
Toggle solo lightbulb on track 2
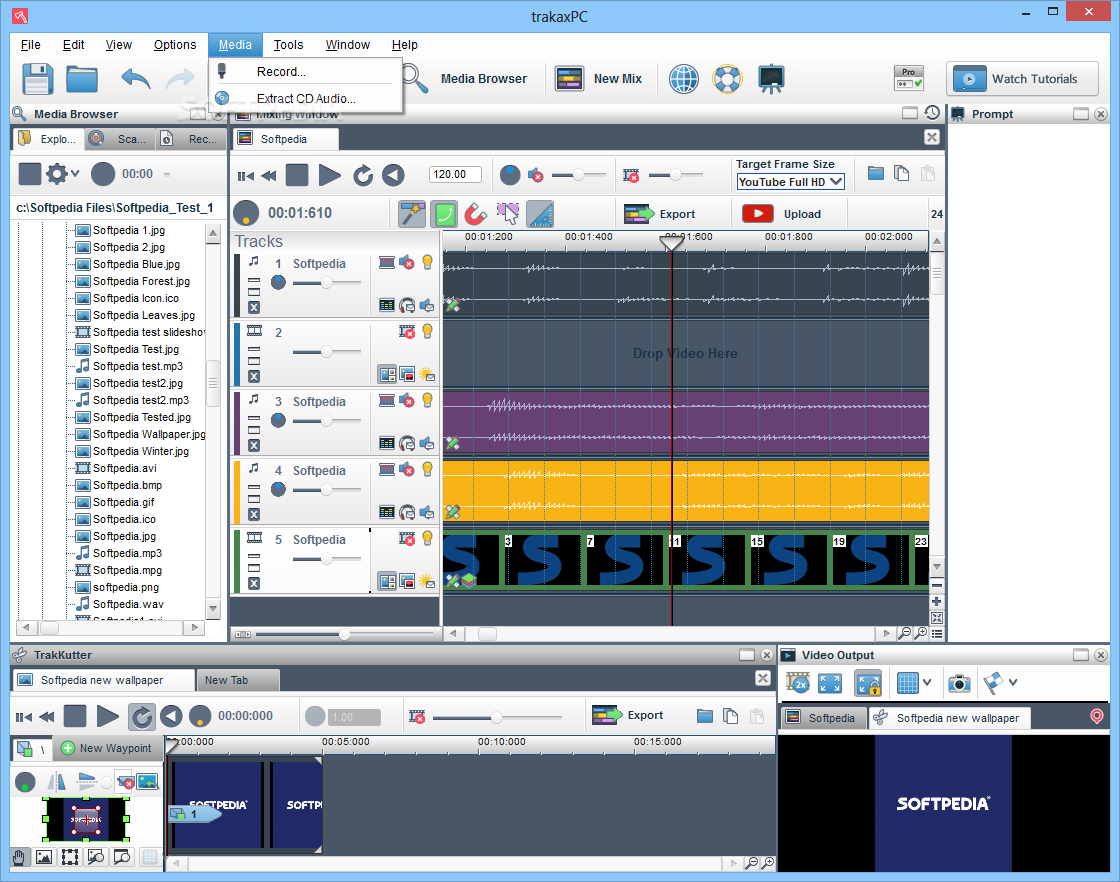point(427,331)
